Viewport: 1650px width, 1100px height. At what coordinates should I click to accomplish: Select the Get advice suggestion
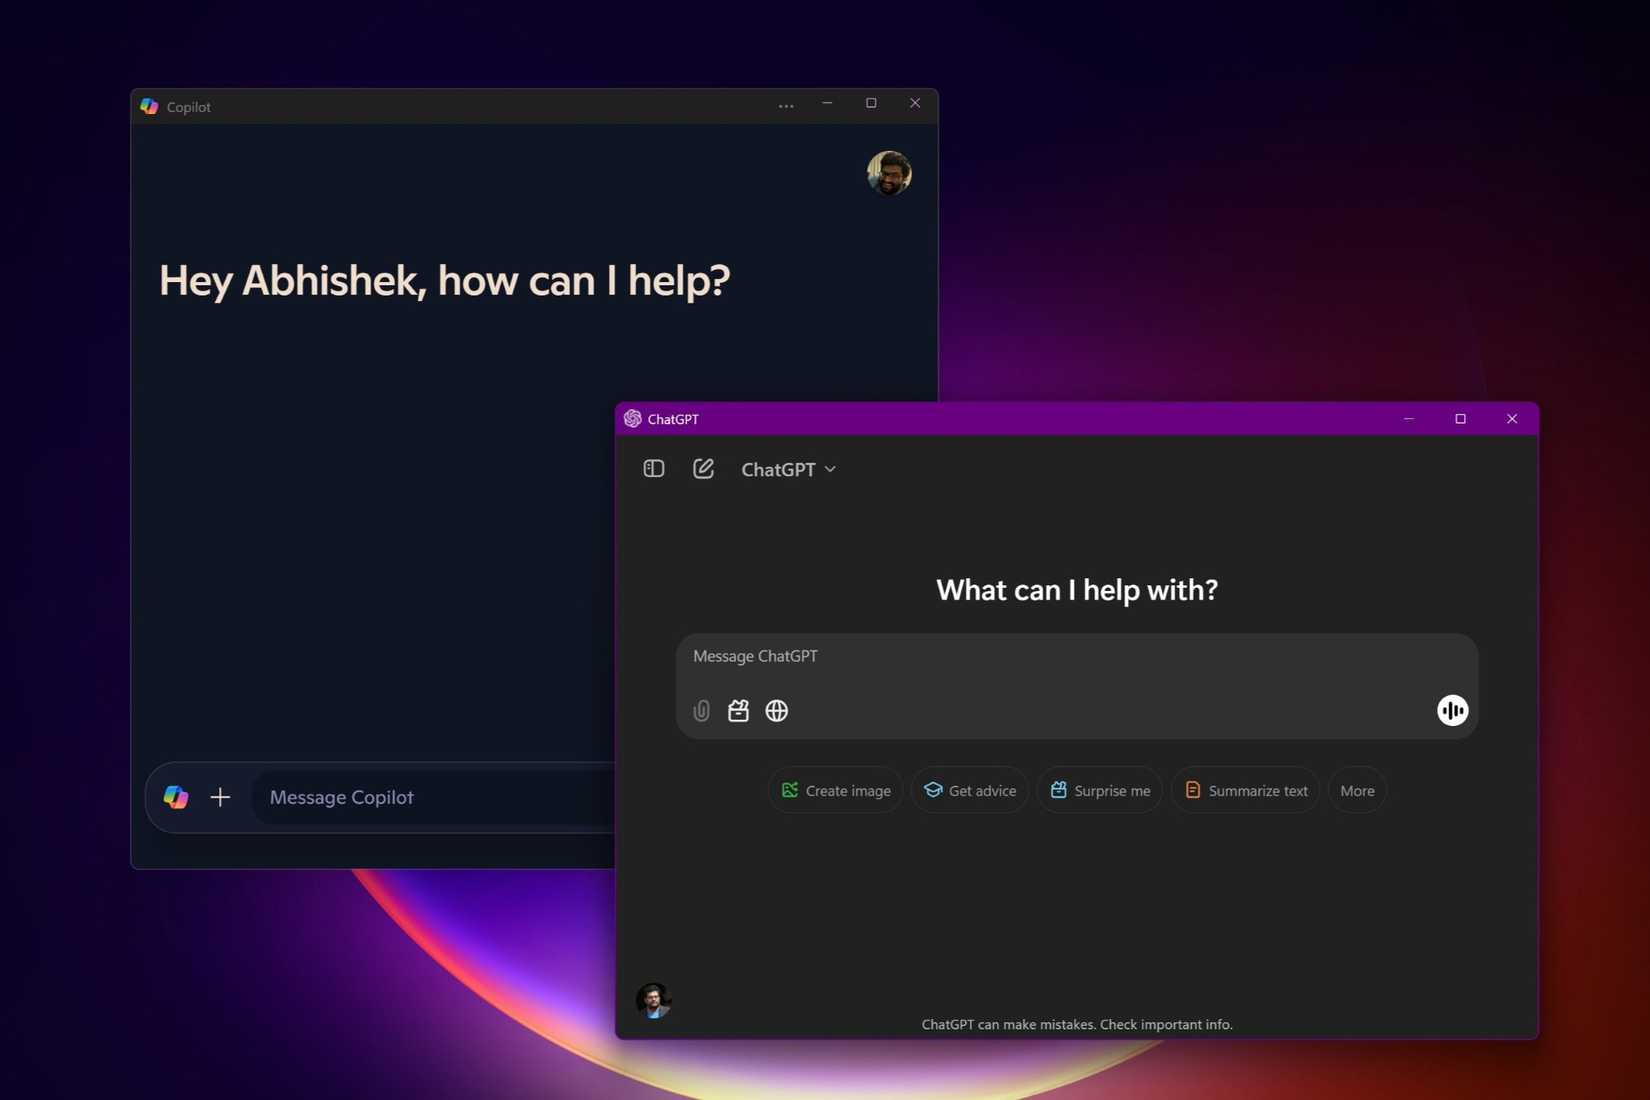click(969, 790)
